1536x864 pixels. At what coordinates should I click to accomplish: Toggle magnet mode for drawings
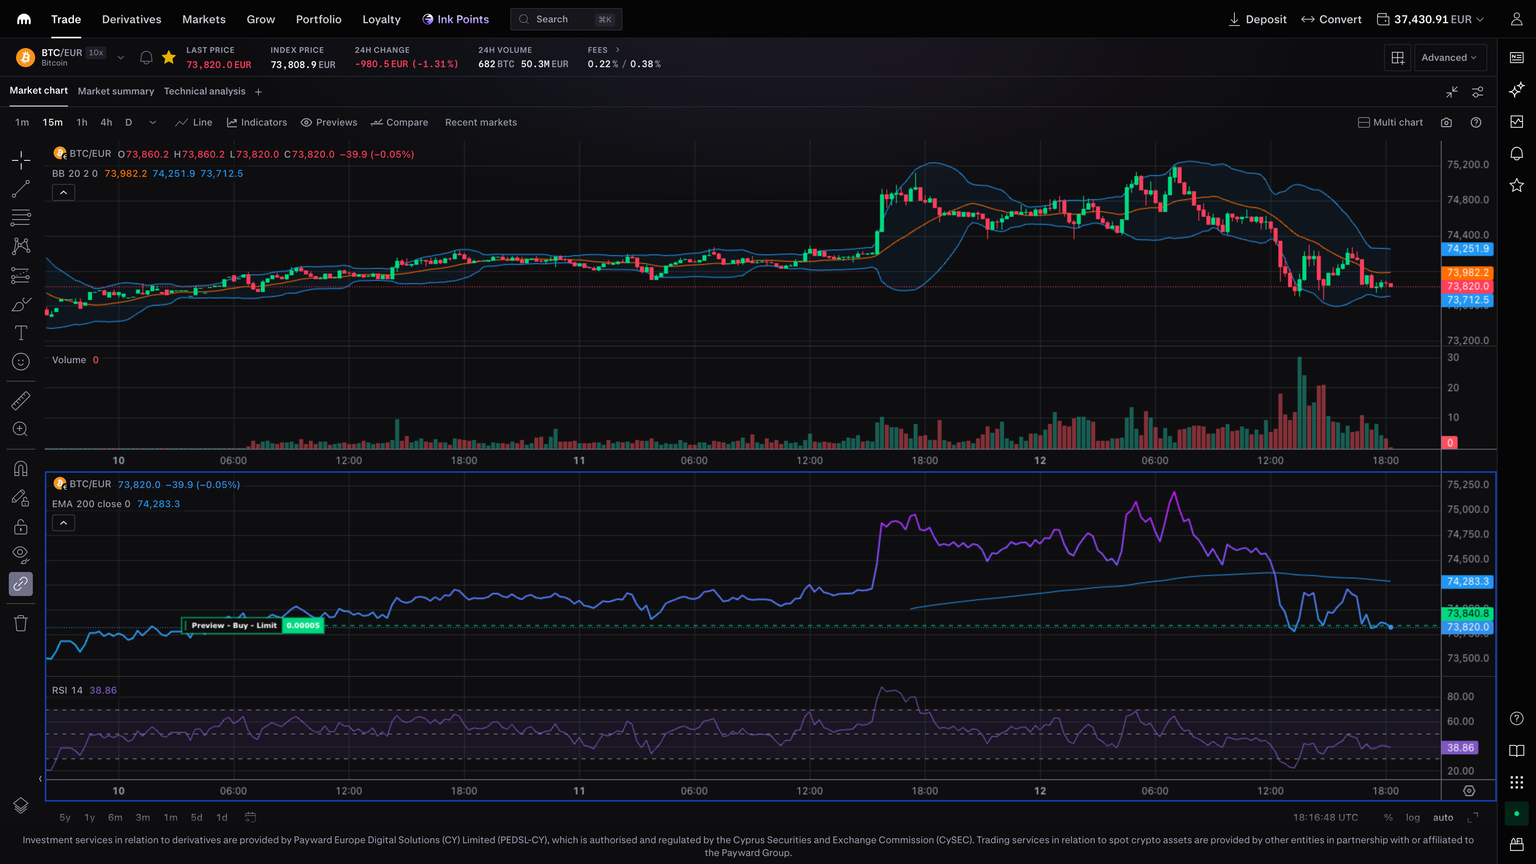(x=21, y=468)
